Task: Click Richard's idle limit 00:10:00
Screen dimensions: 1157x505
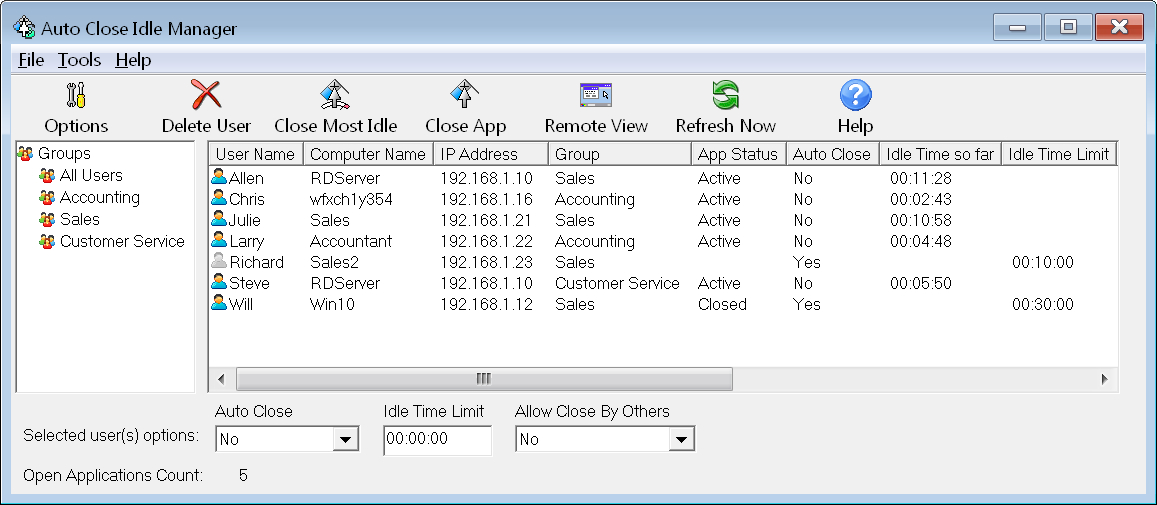Action: (x=1043, y=262)
